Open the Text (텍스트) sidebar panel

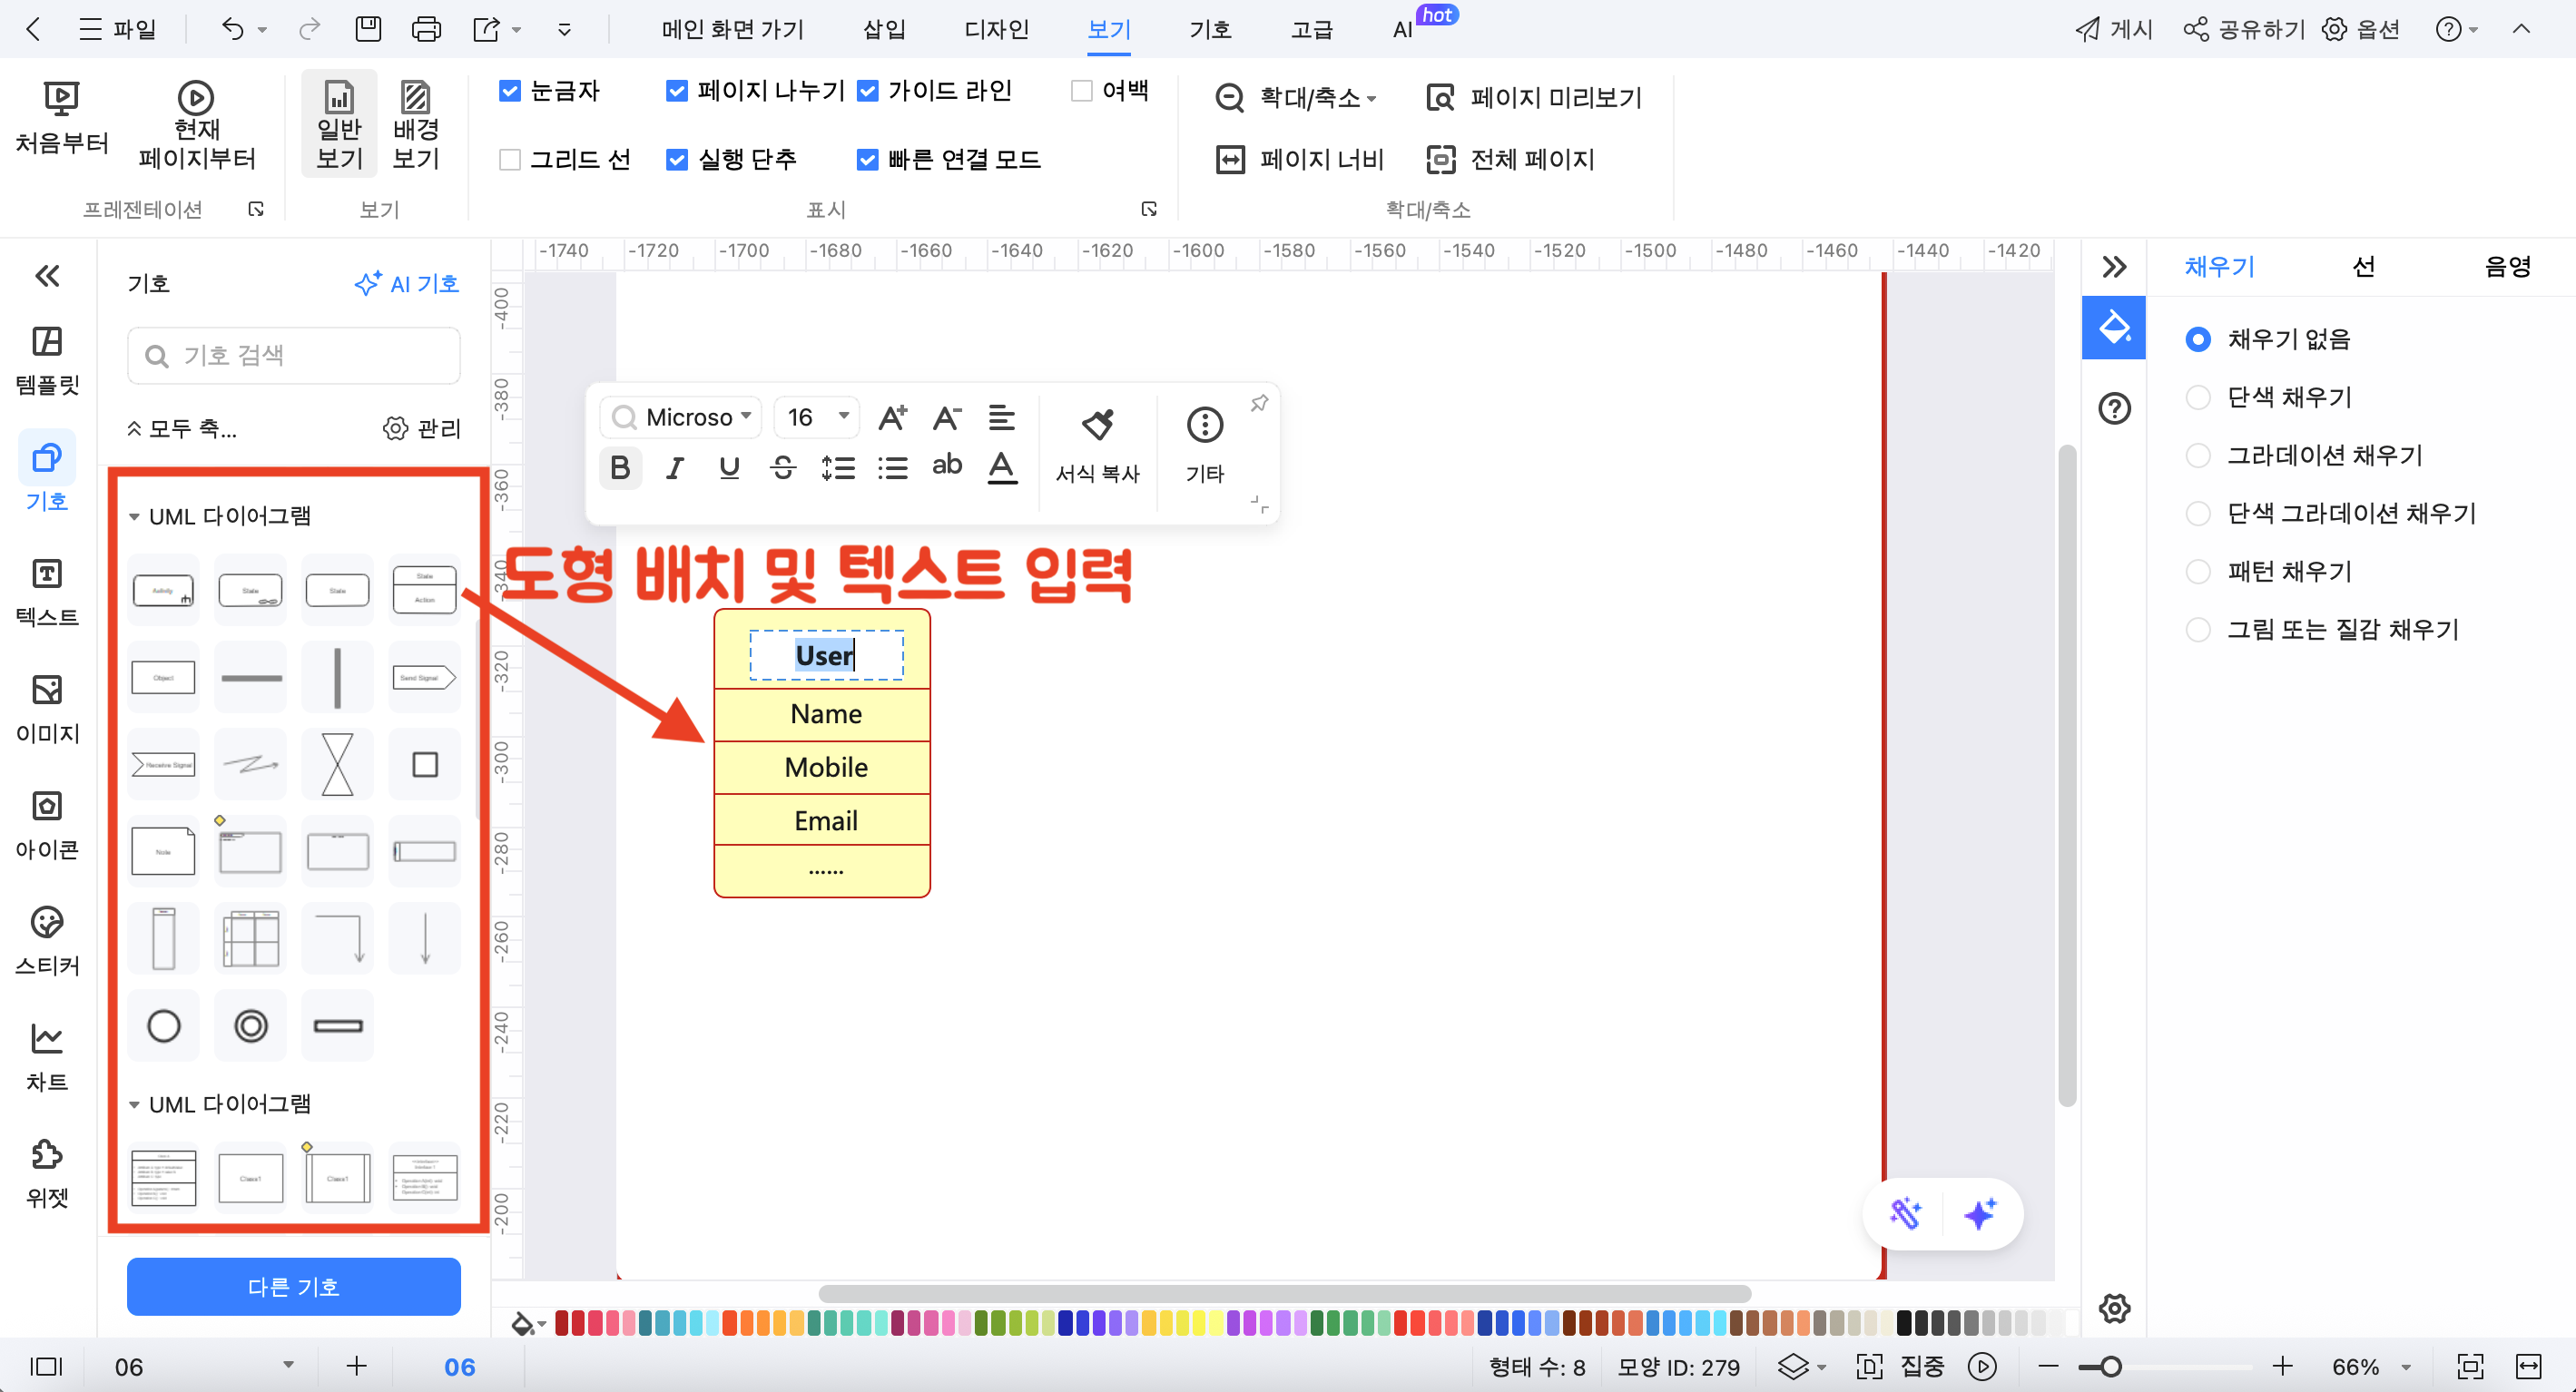click(47, 593)
